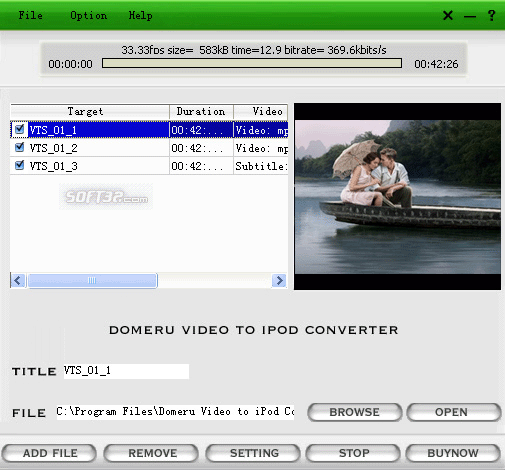
Task: Open the Help menu
Action: coord(140,16)
